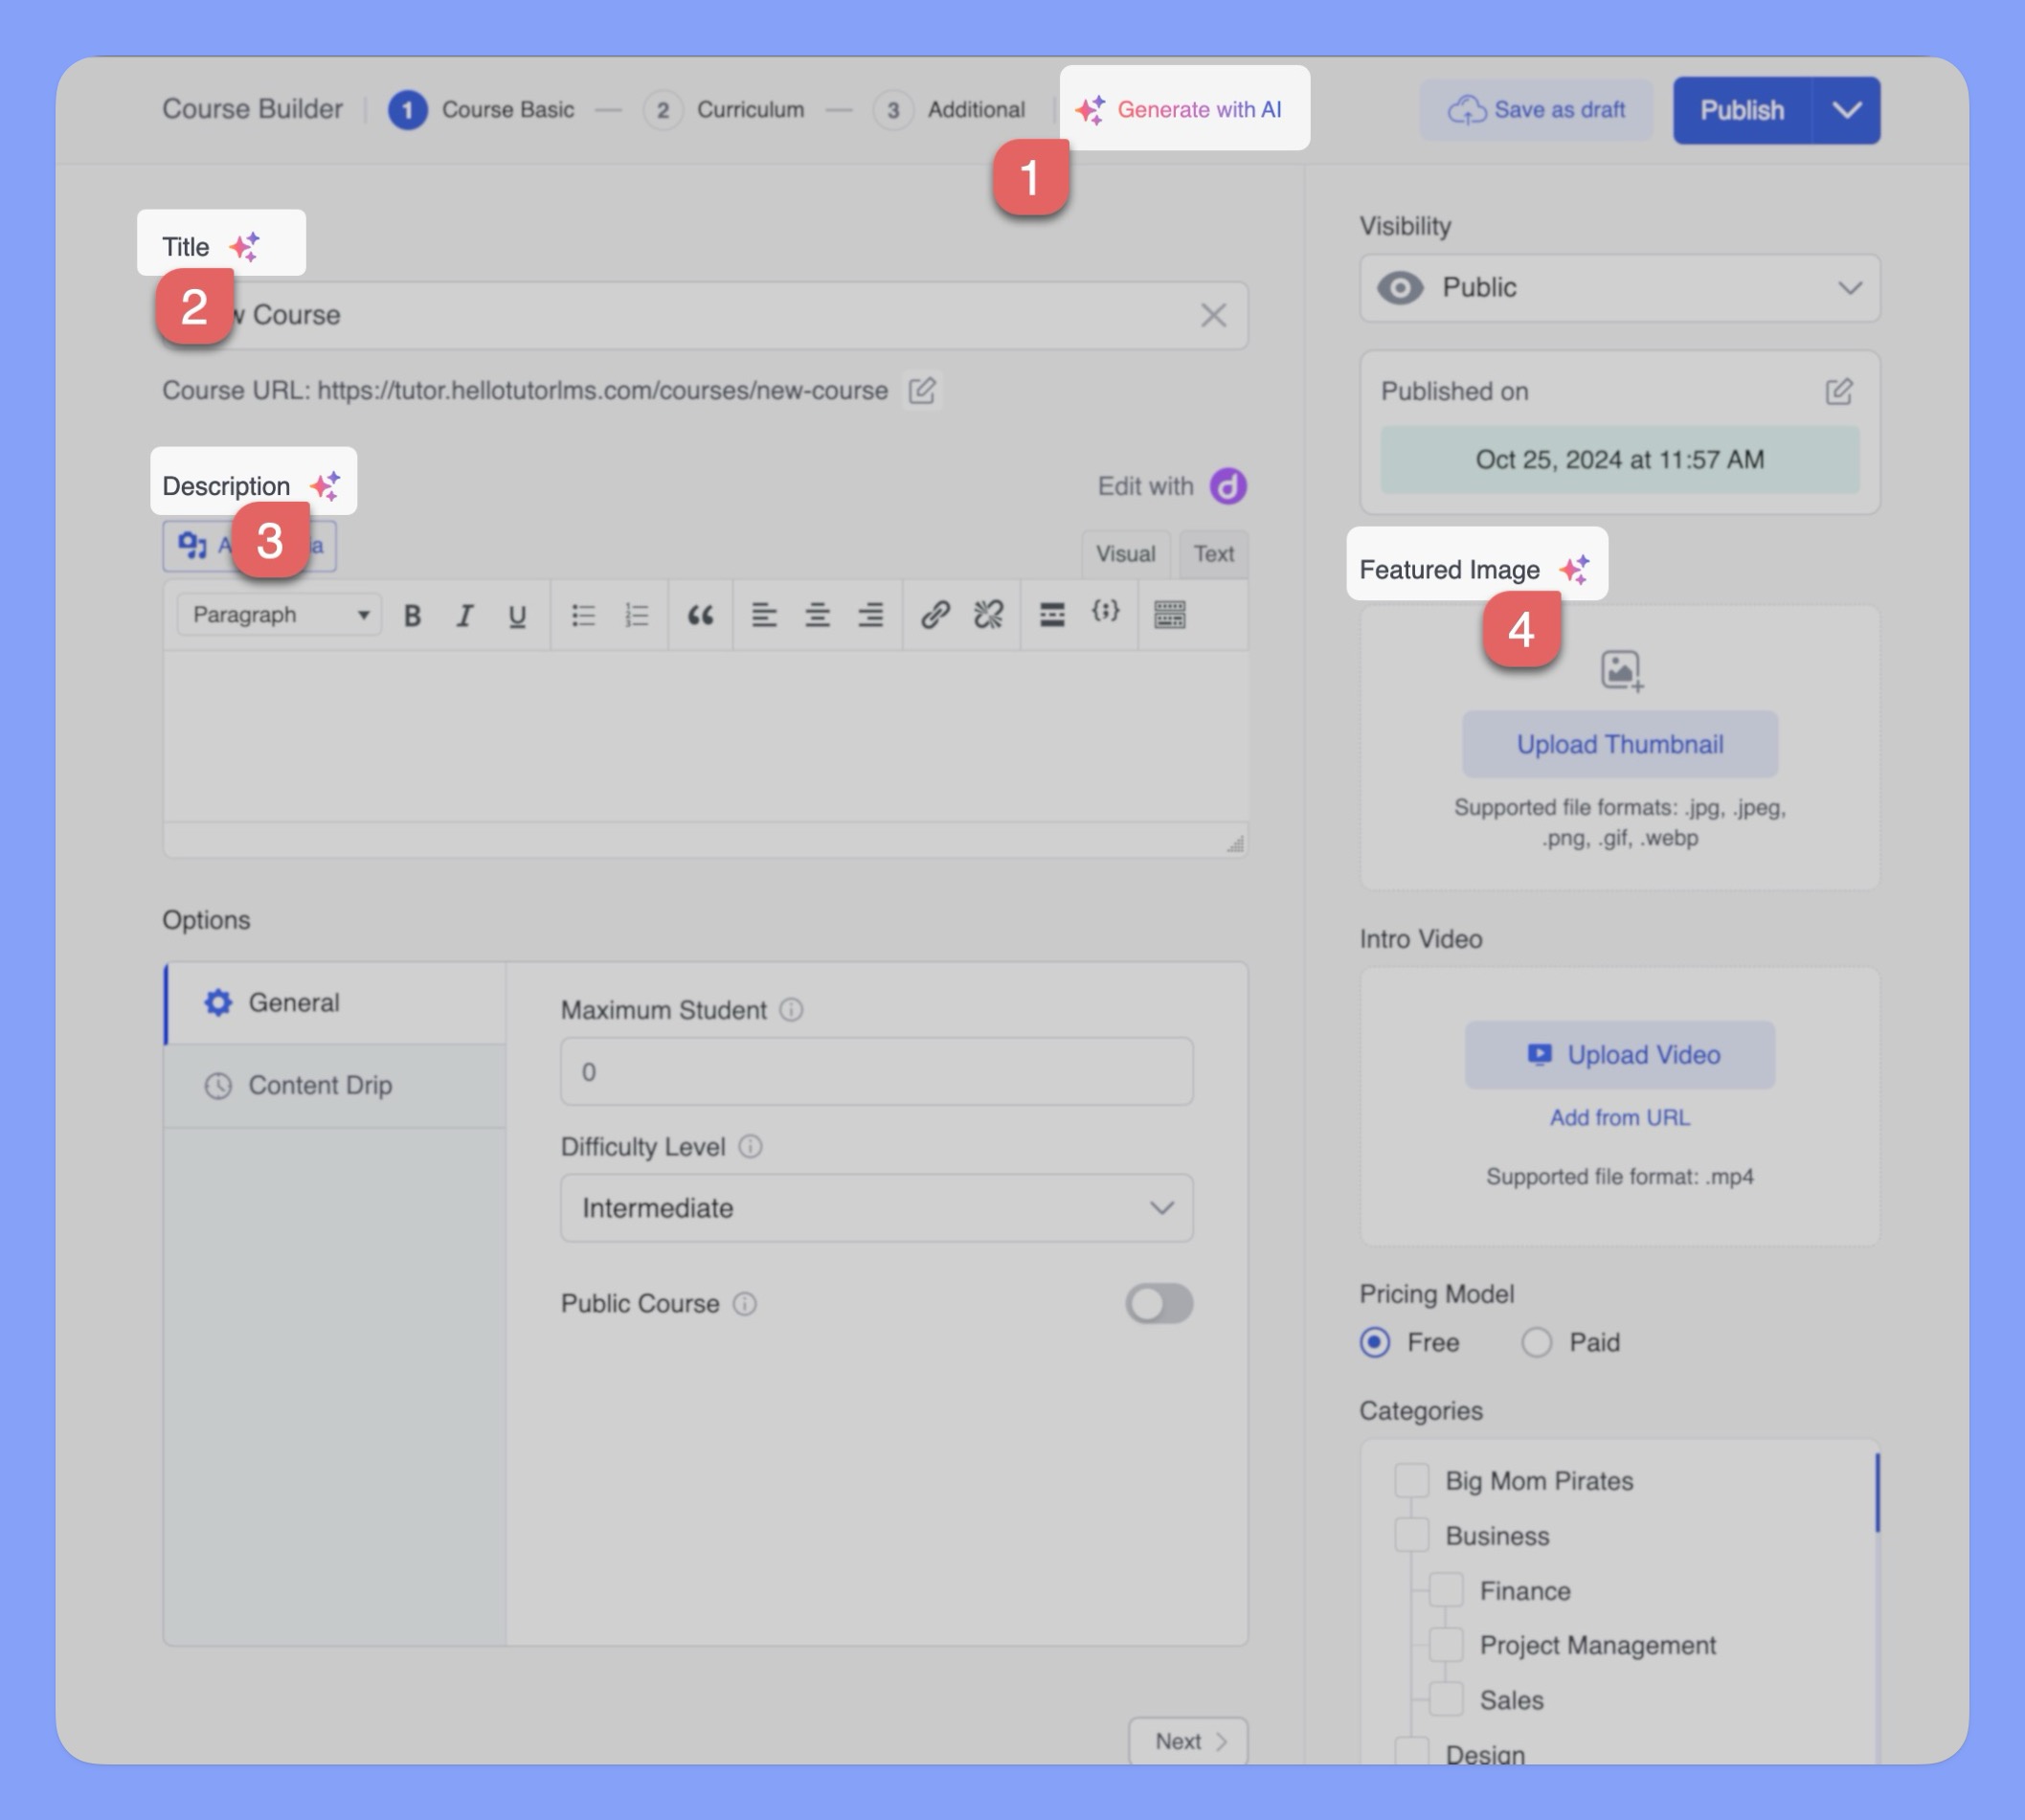2025x1820 pixels.
Task: Go to step 3 Additional
Action: 949,110
